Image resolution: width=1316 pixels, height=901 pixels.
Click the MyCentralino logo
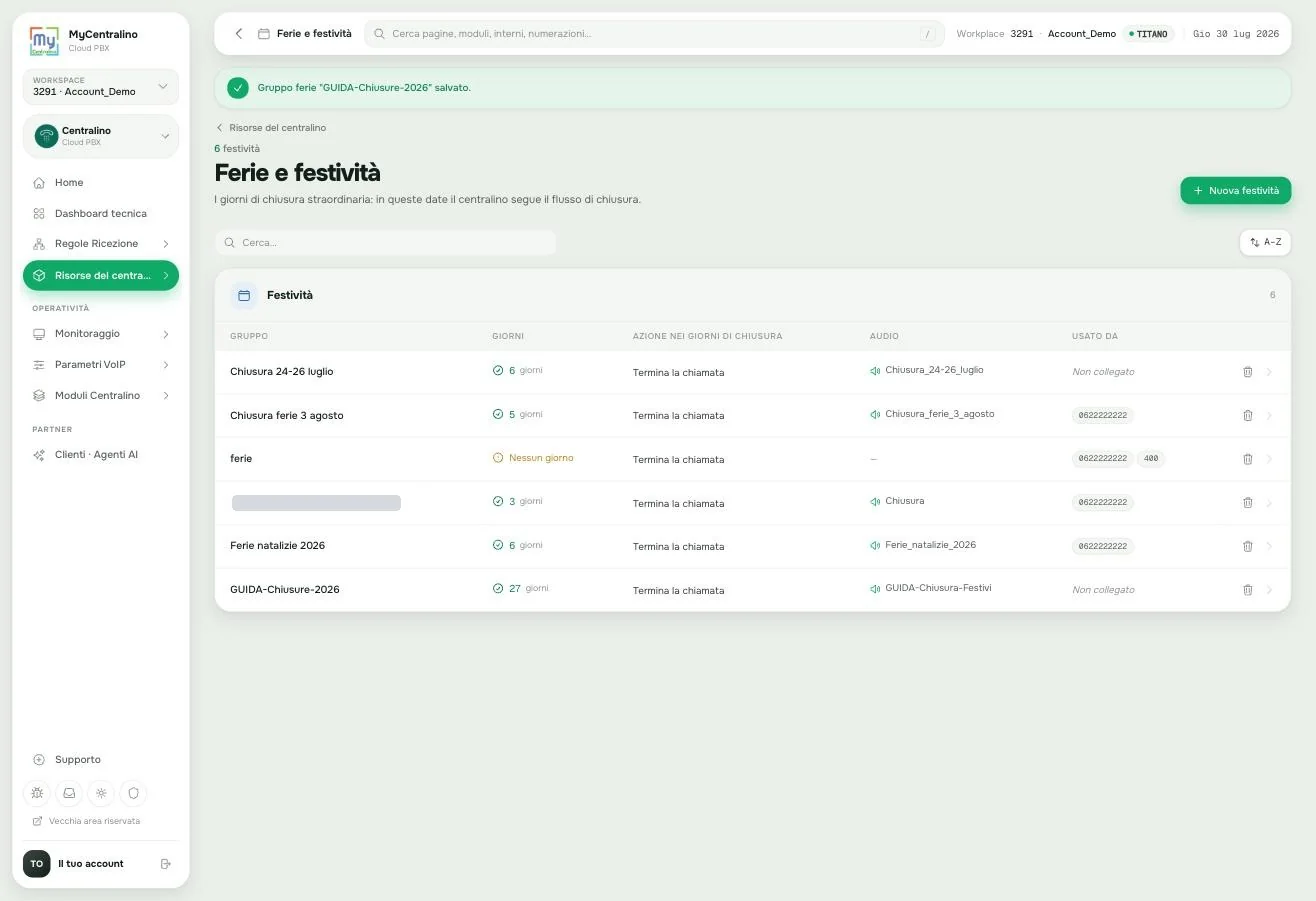45,40
